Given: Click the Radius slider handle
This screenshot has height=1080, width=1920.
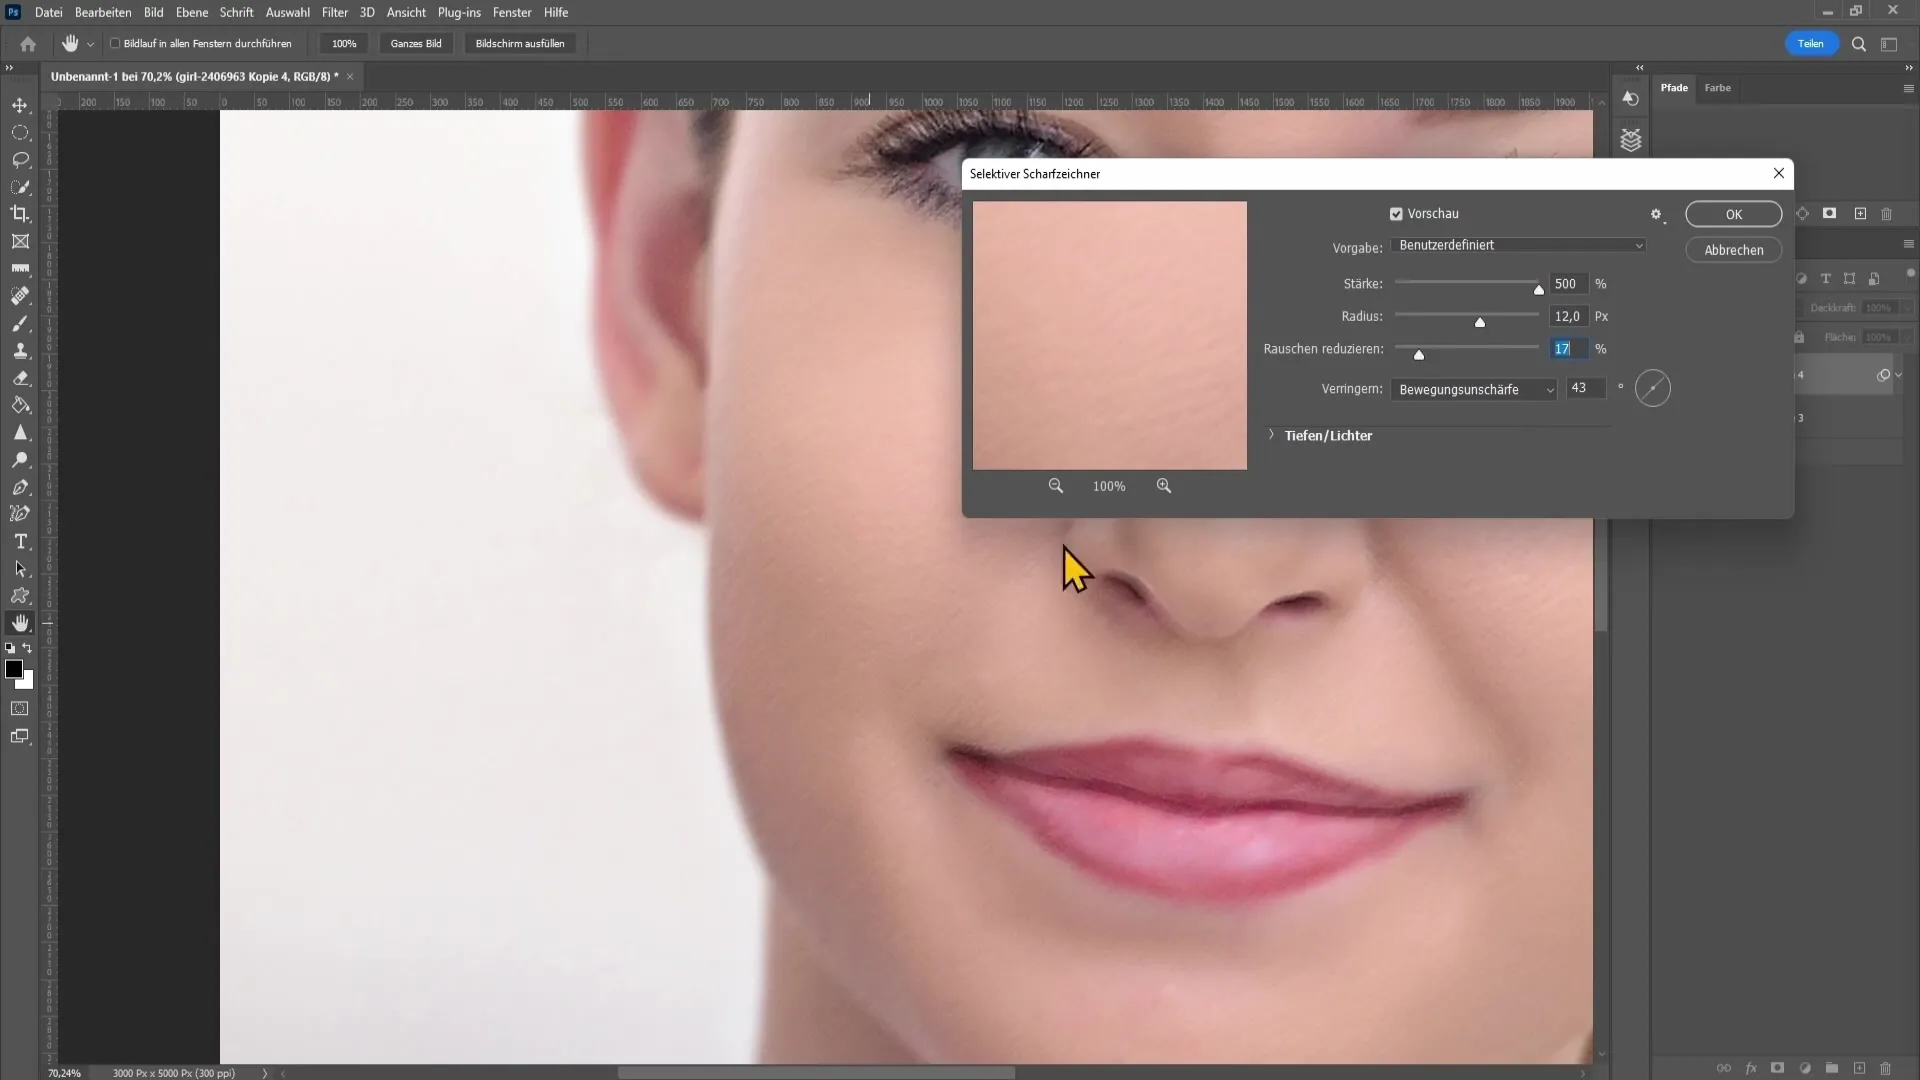Looking at the screenshot, I should tap(1479, 322).
